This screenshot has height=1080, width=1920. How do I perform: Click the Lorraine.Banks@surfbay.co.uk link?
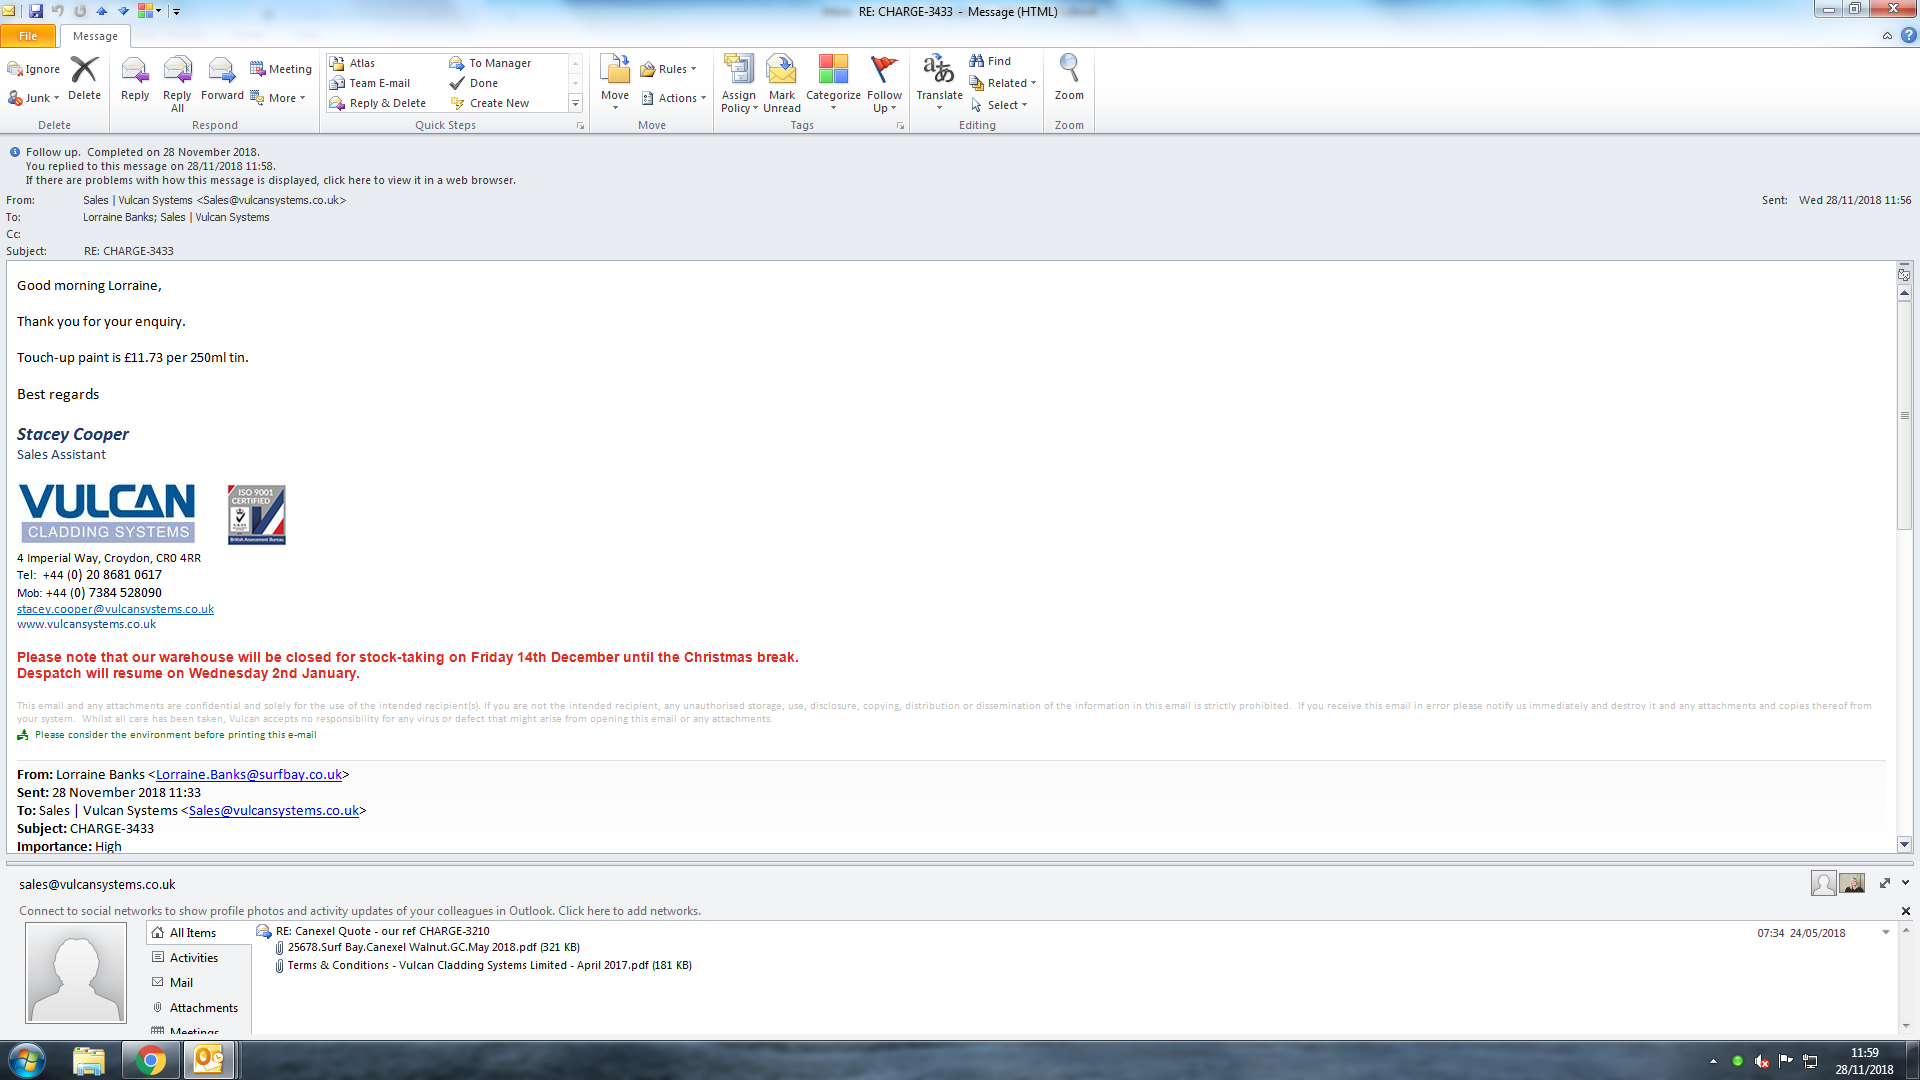coord(249,775)
